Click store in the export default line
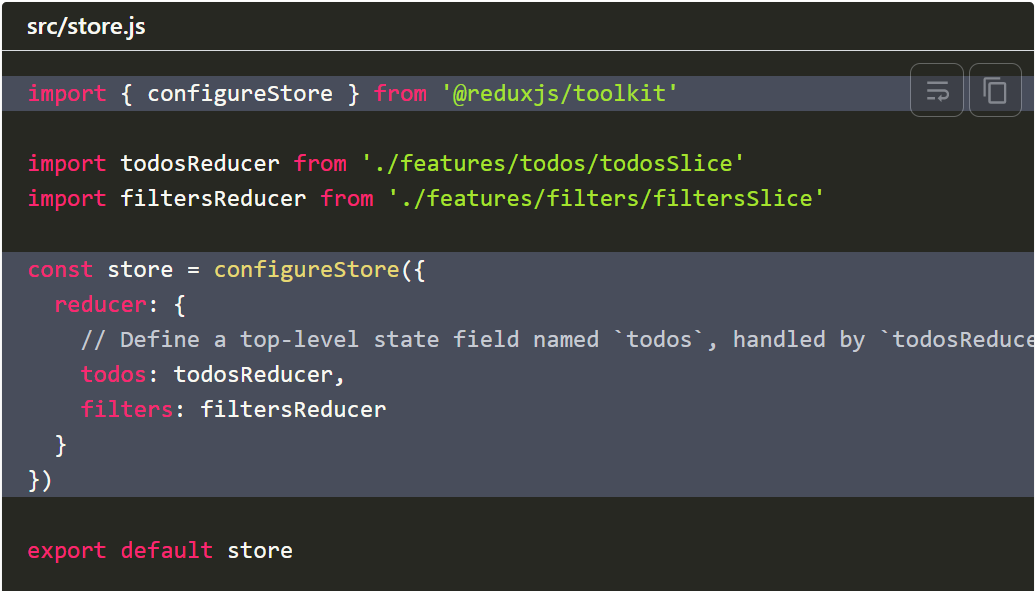Image resolution: width=1035 pixels, height=591 pixels. [260, 550]
